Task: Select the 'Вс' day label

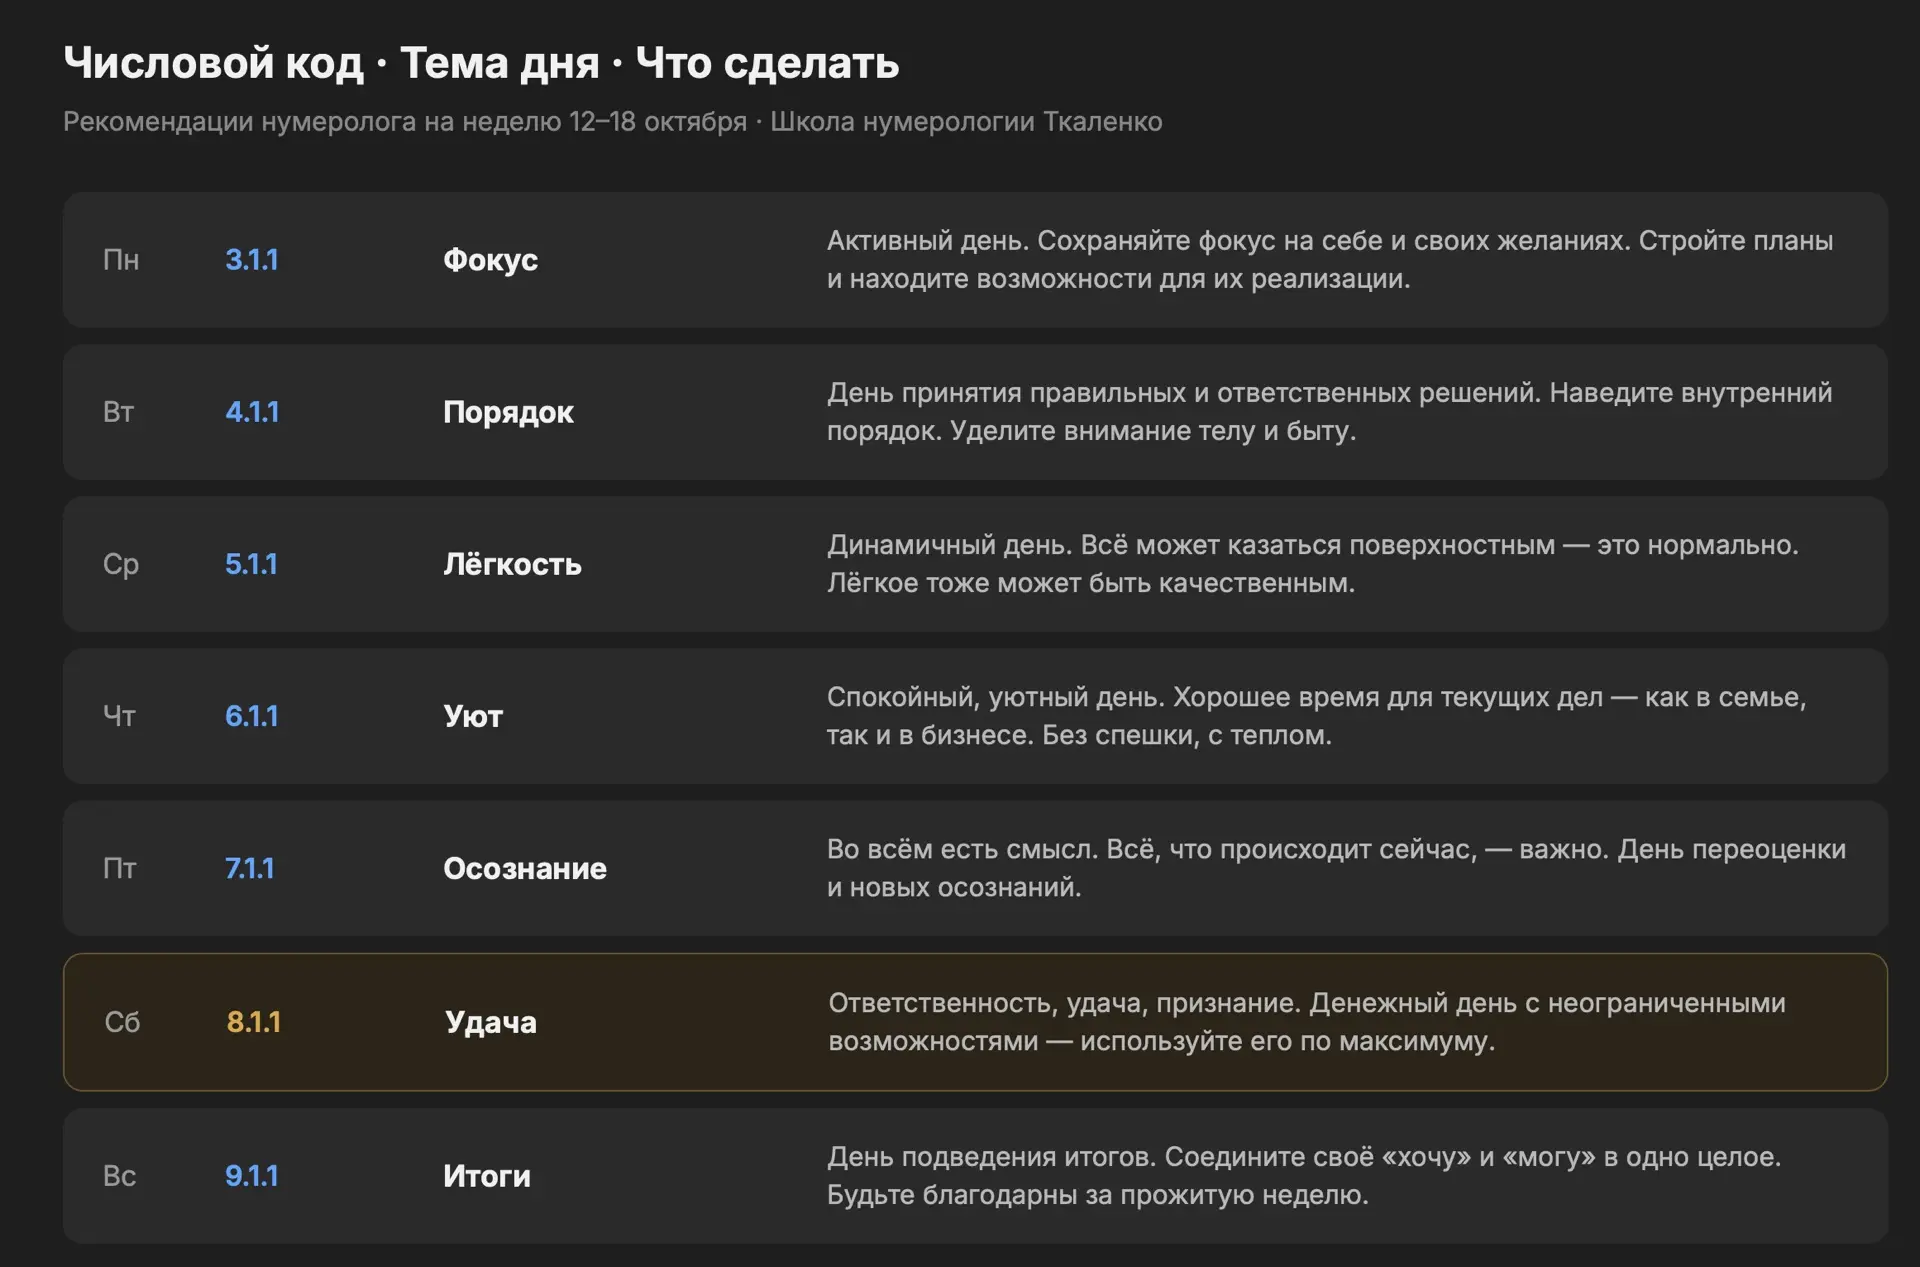Action: 119,1176
